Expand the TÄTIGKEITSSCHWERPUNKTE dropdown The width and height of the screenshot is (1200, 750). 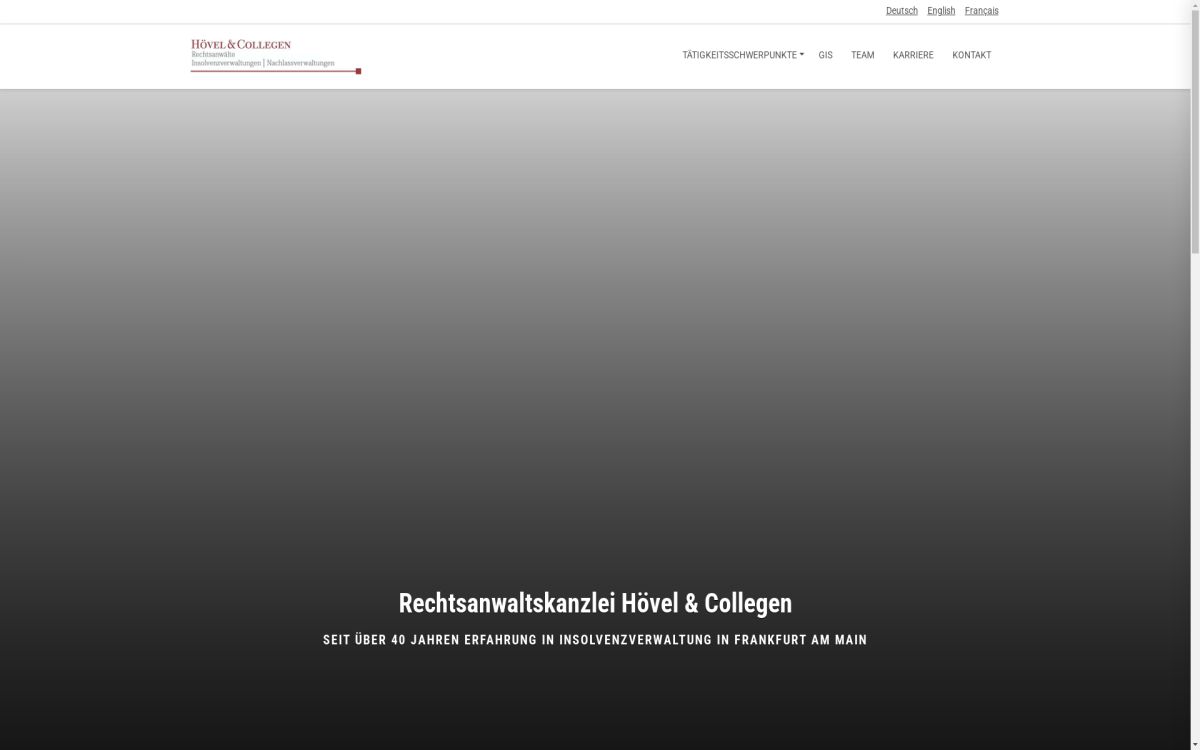tap(739, 55)
